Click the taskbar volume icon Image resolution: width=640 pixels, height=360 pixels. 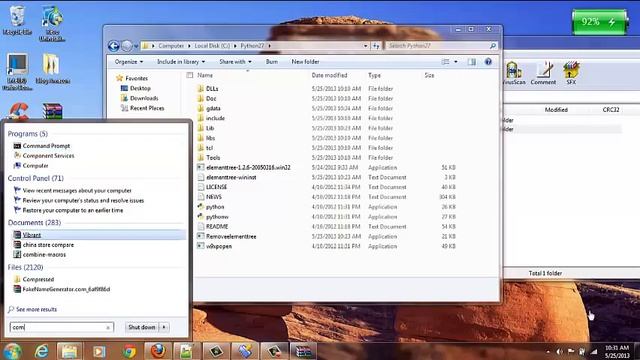tap(559, 351)
